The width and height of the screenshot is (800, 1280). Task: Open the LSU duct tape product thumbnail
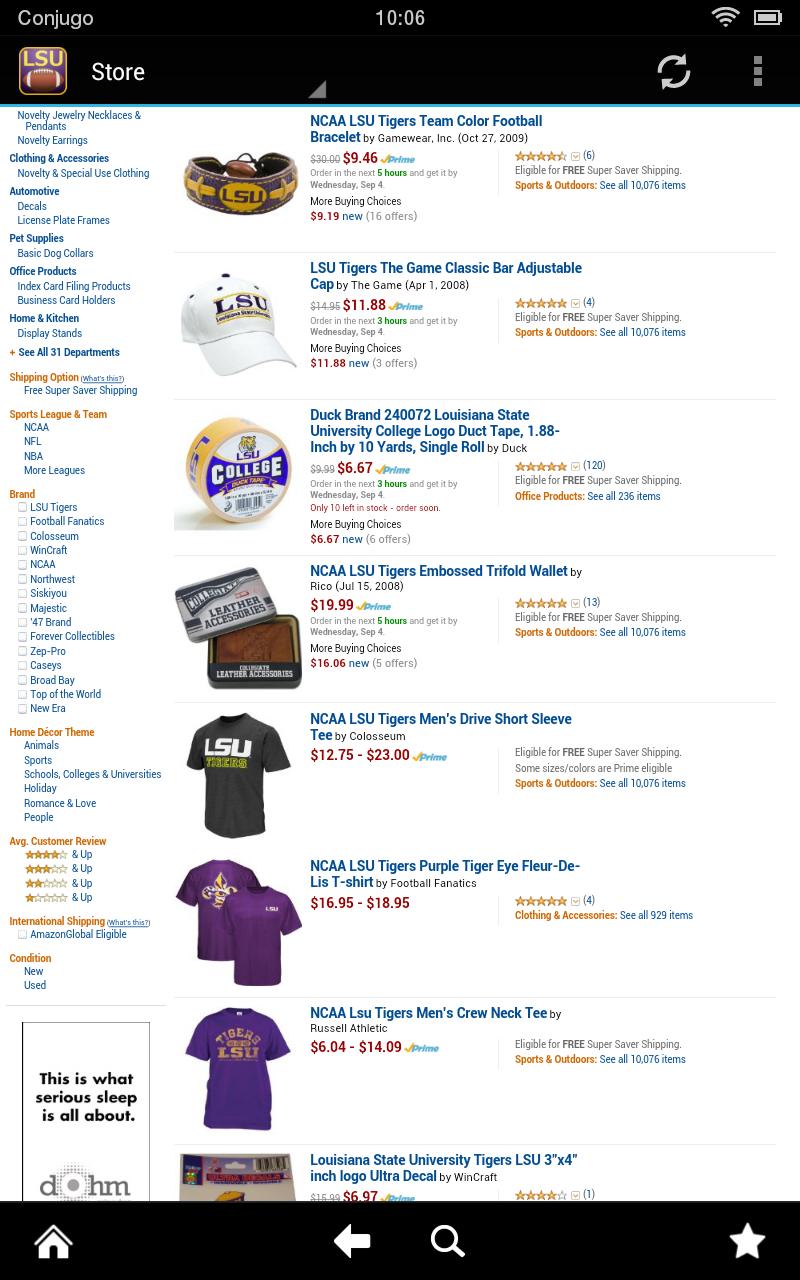[x=238, y=473]
